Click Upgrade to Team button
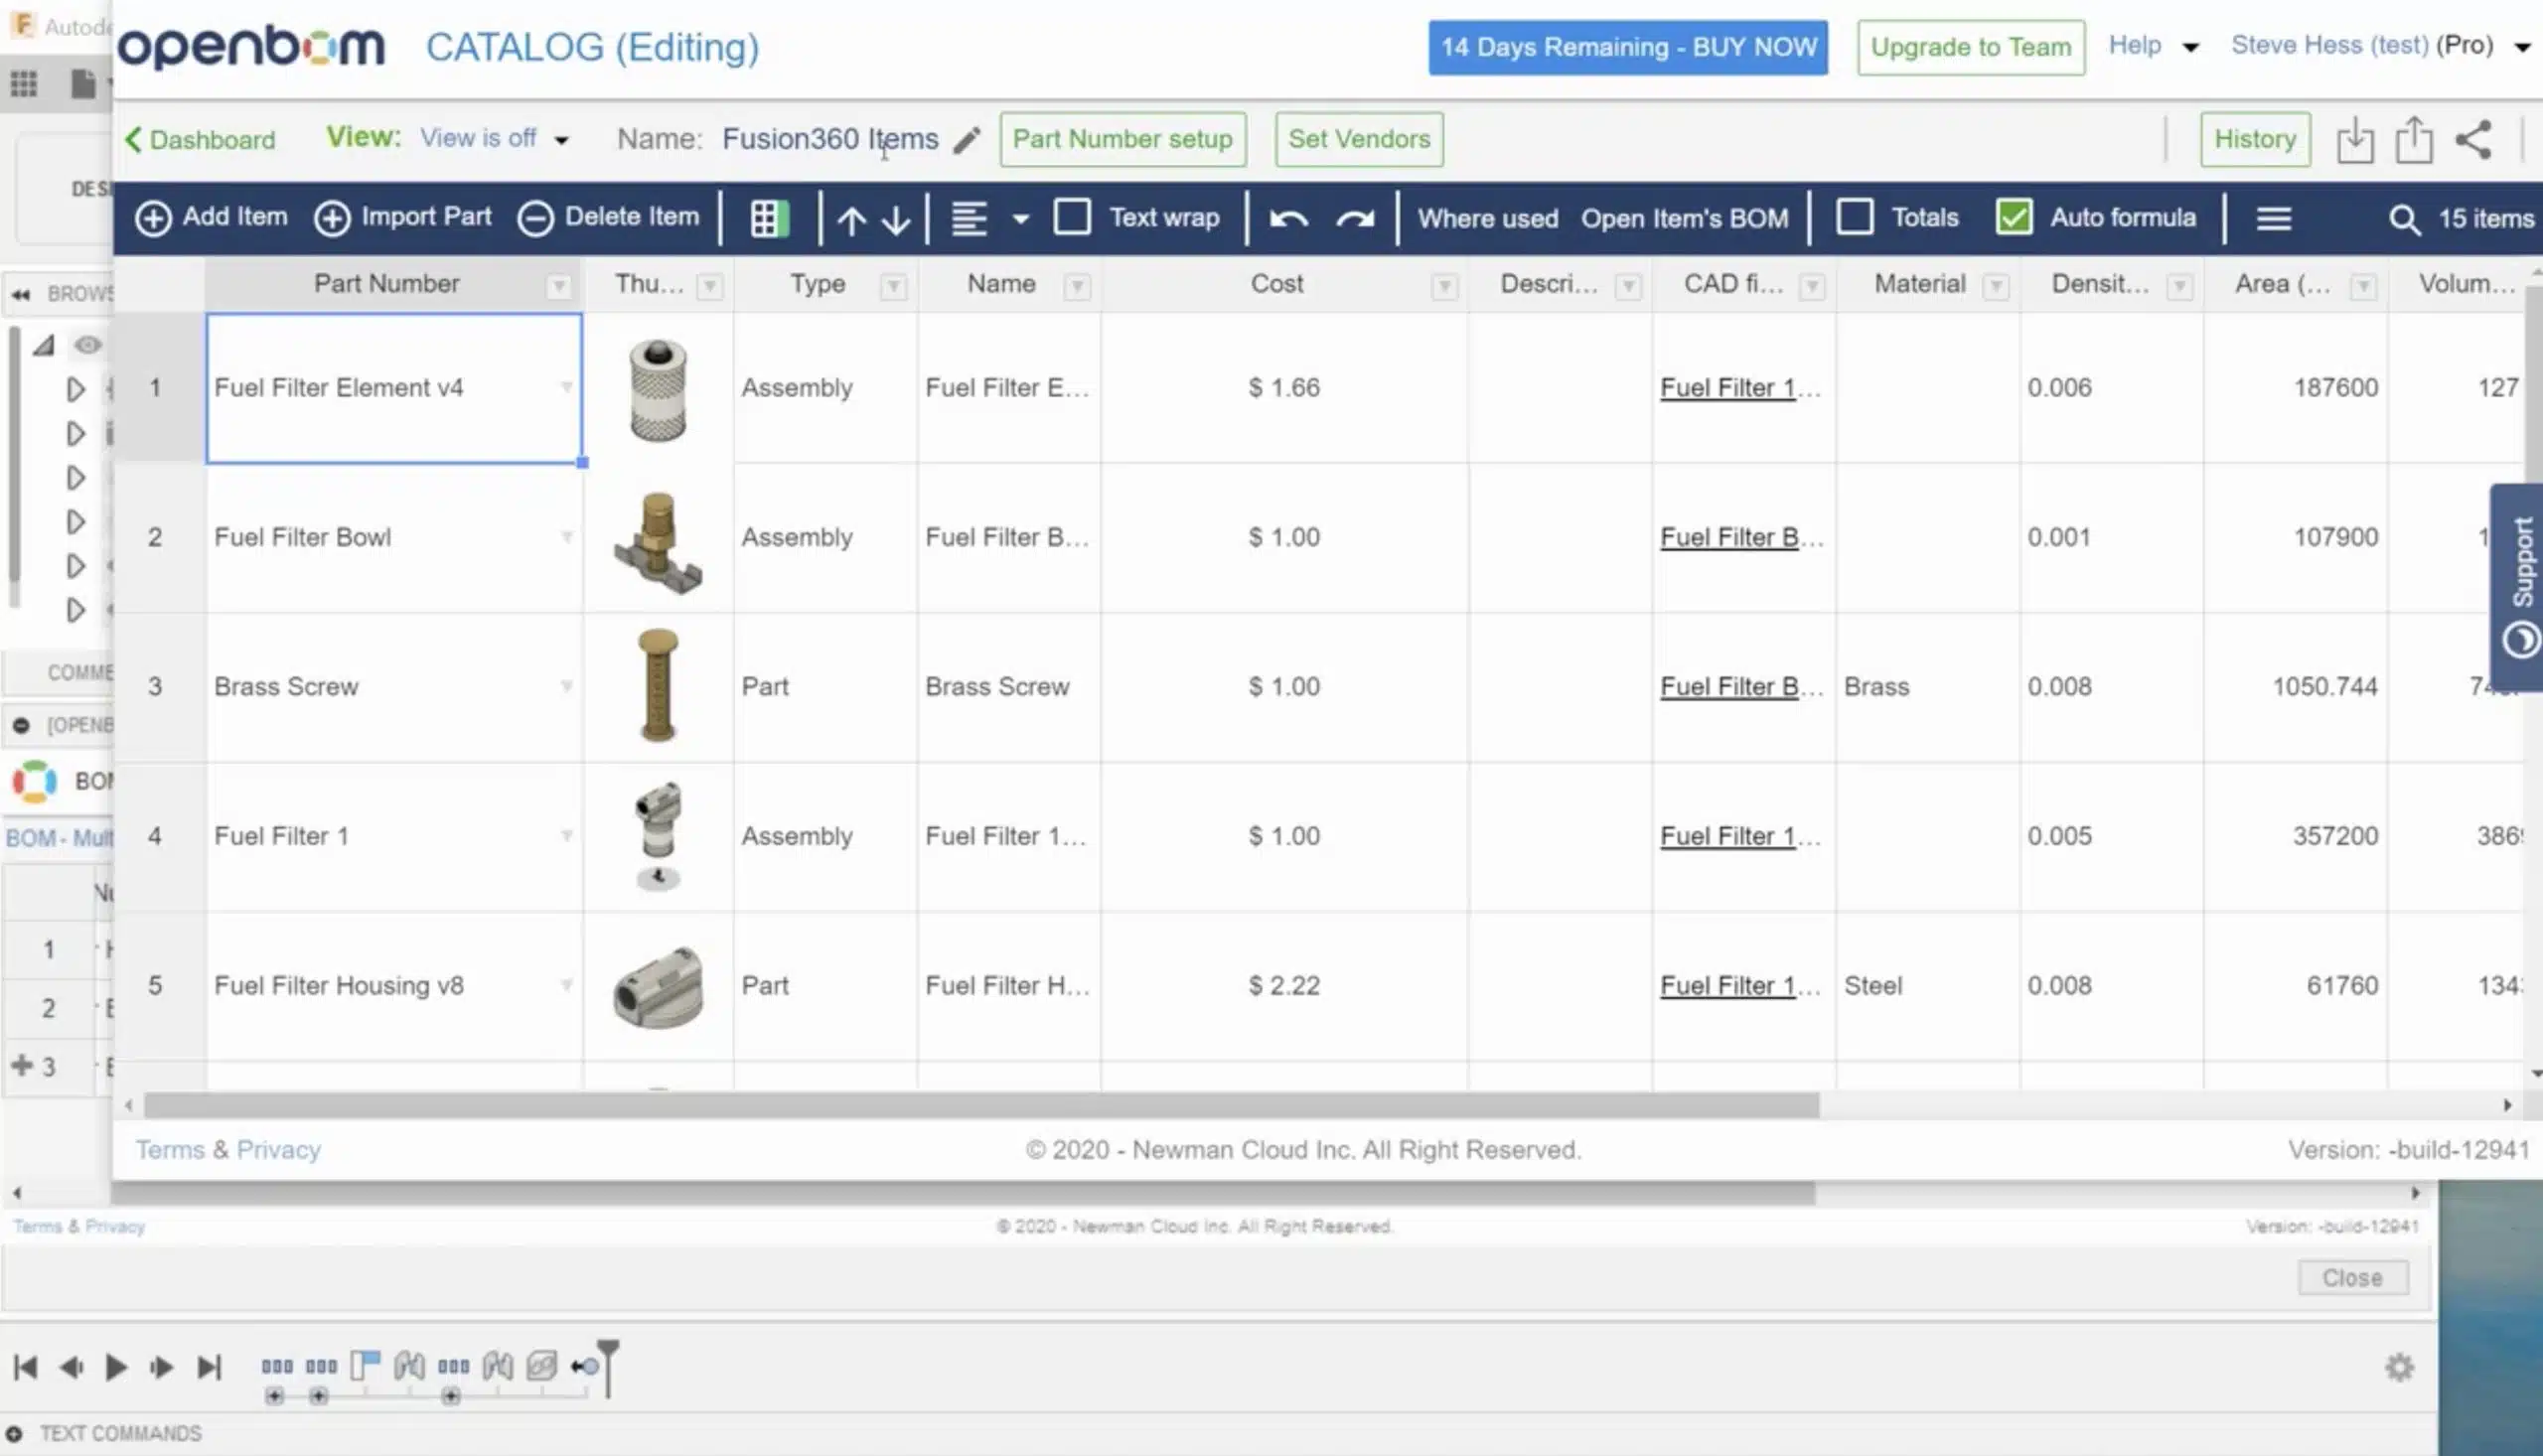The image size is (2543, 1456). (x=1971, y=47)
